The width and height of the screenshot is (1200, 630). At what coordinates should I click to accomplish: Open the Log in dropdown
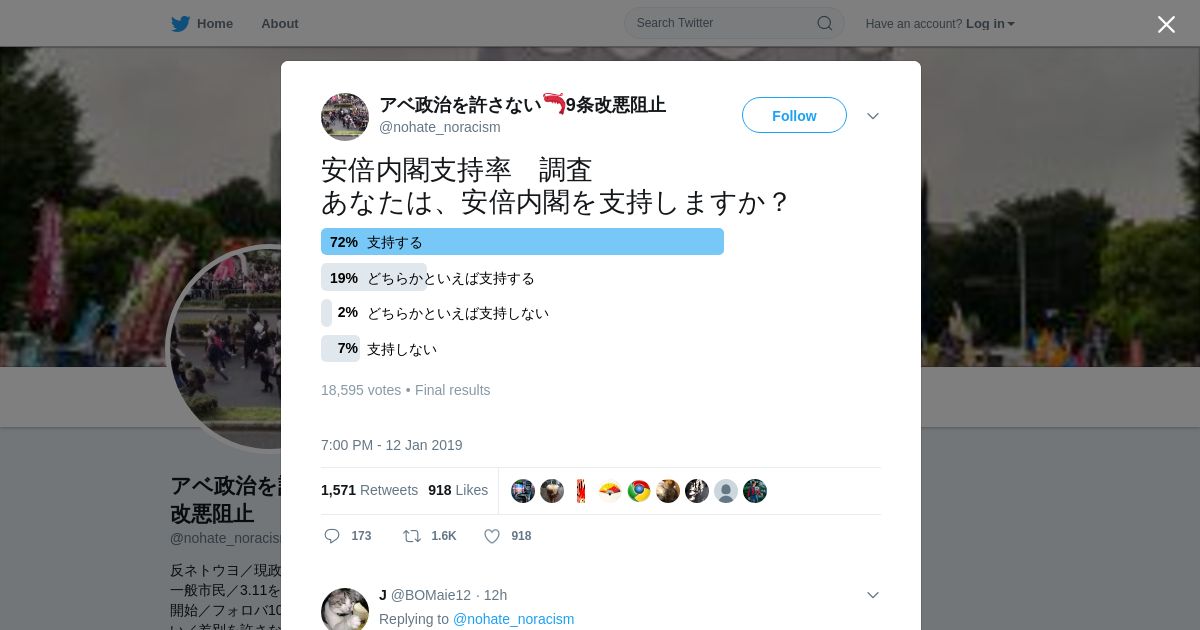coord(990,23)
